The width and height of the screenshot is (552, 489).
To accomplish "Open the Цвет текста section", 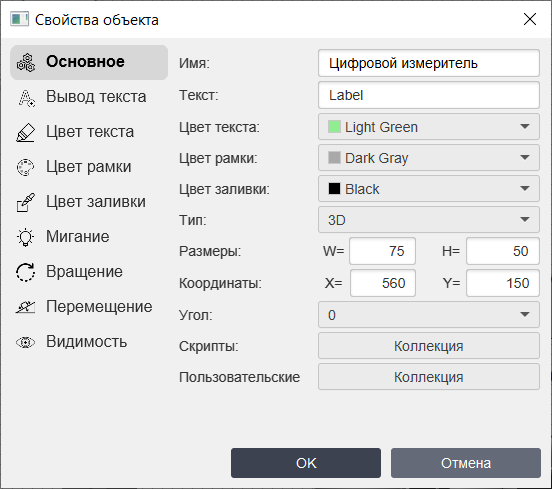I will [x=89, y=132].
